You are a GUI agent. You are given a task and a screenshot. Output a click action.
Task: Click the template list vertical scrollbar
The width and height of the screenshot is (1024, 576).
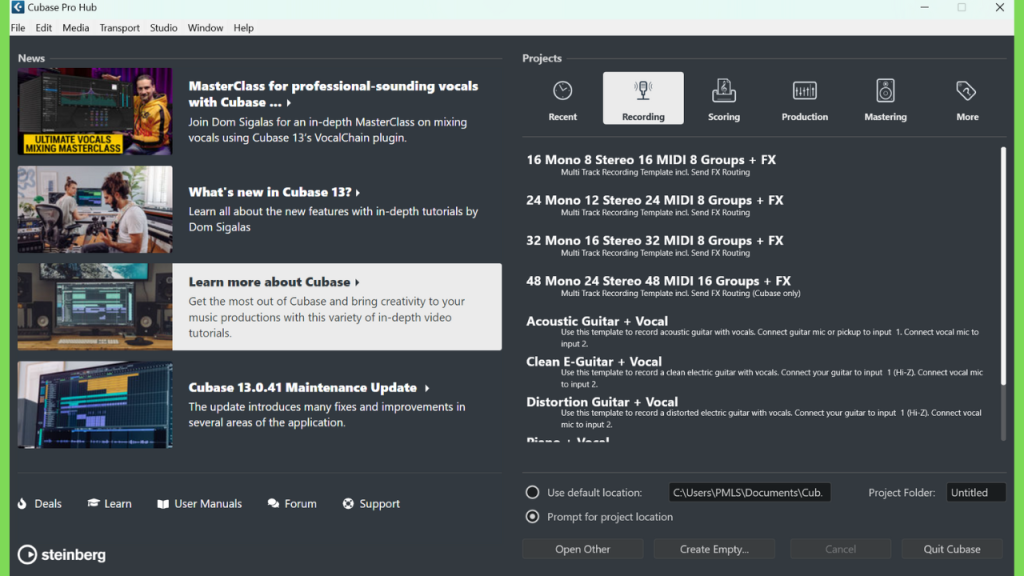coord(1003,264)
